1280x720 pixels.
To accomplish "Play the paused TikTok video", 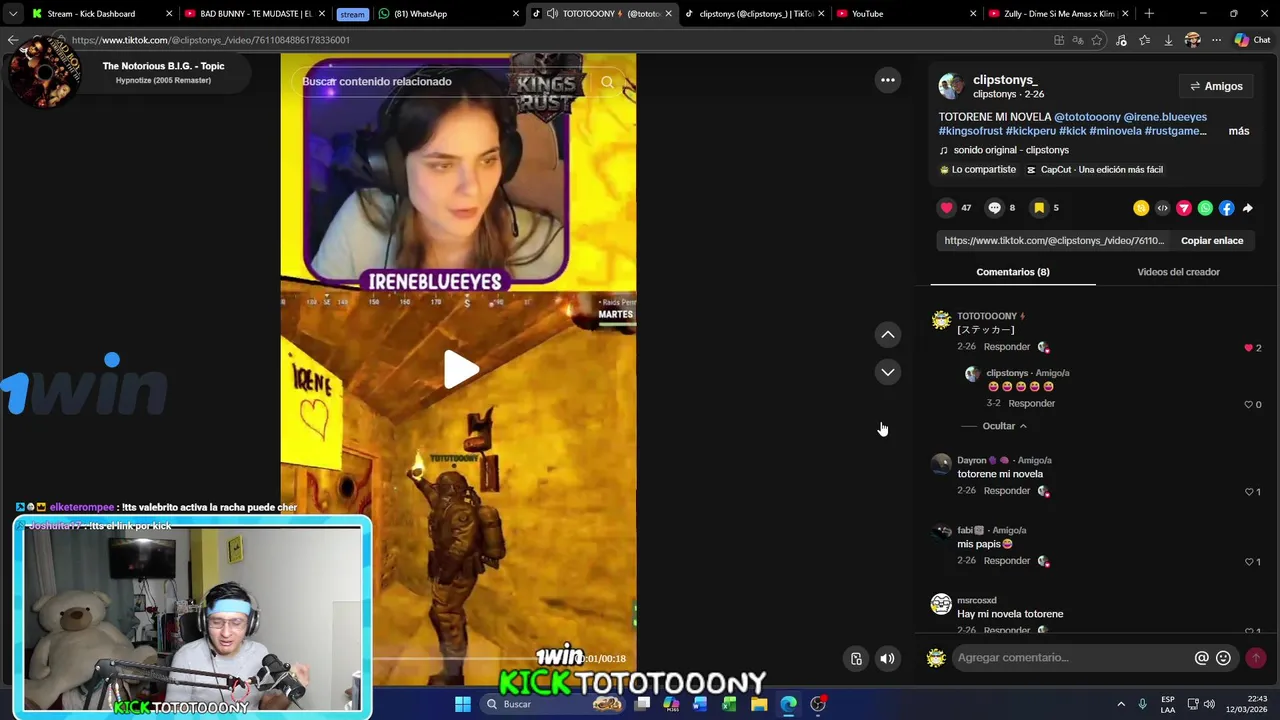I will click(x=459, y=370).
